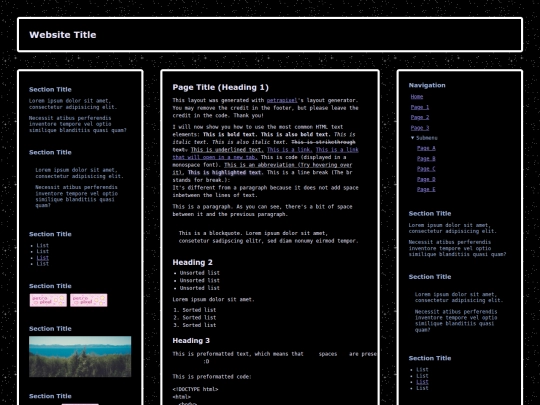The height and width of the screenshot is (405, 540).
Task: Visit Page 3 navigation link
Action: point(420,128)
